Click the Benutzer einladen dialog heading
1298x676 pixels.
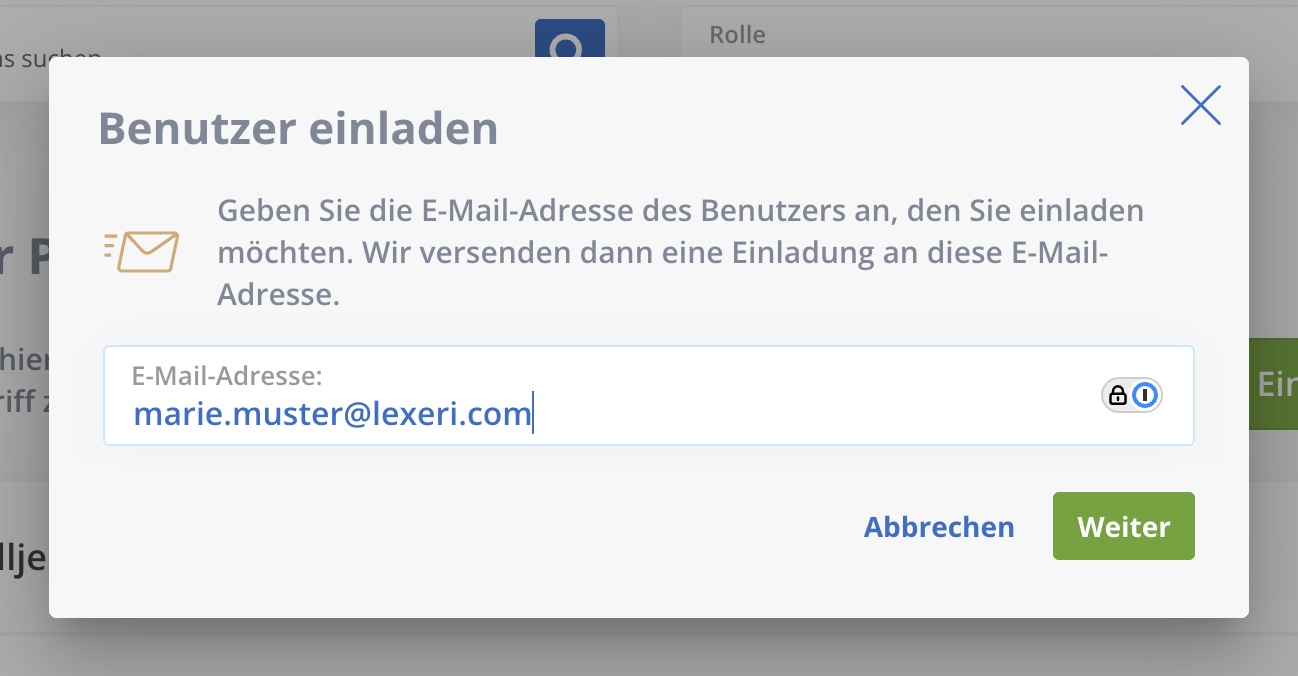coord(298,128)
